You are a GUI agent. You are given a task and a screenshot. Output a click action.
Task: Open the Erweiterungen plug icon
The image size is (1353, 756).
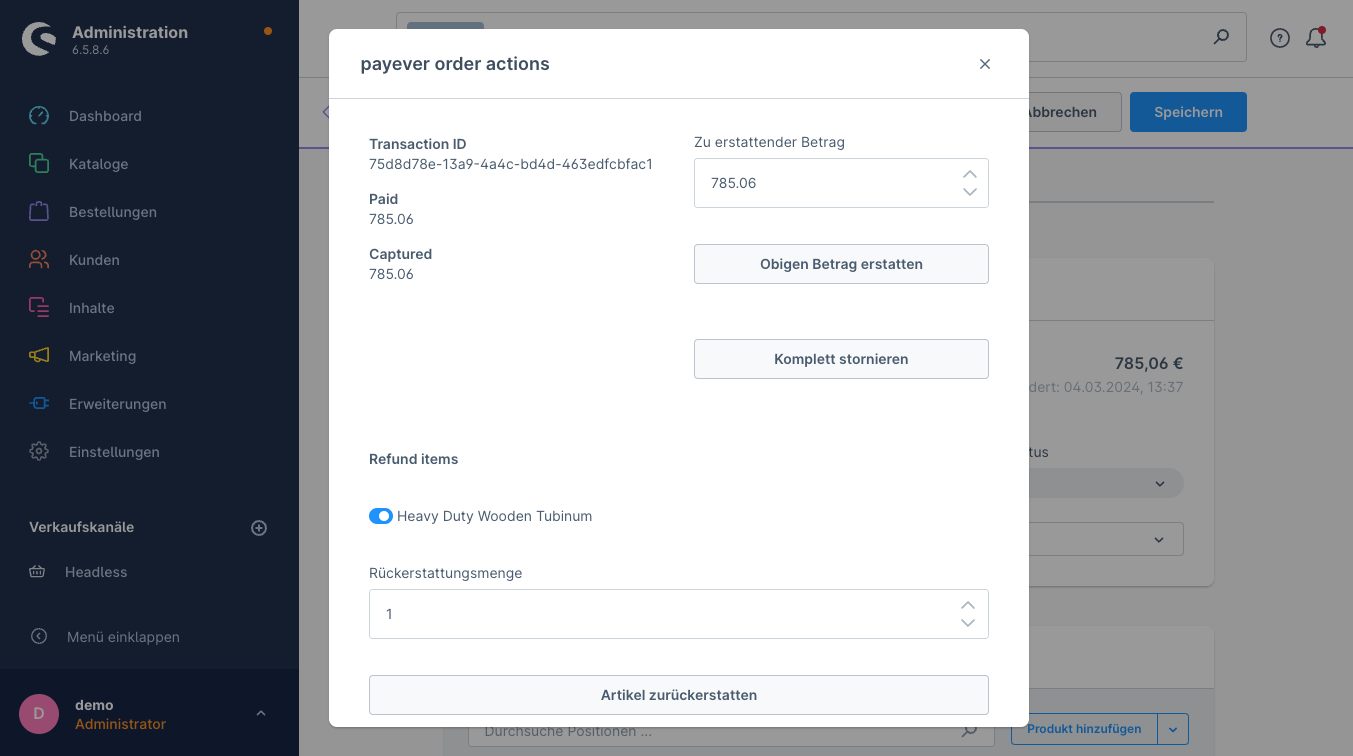39,404
